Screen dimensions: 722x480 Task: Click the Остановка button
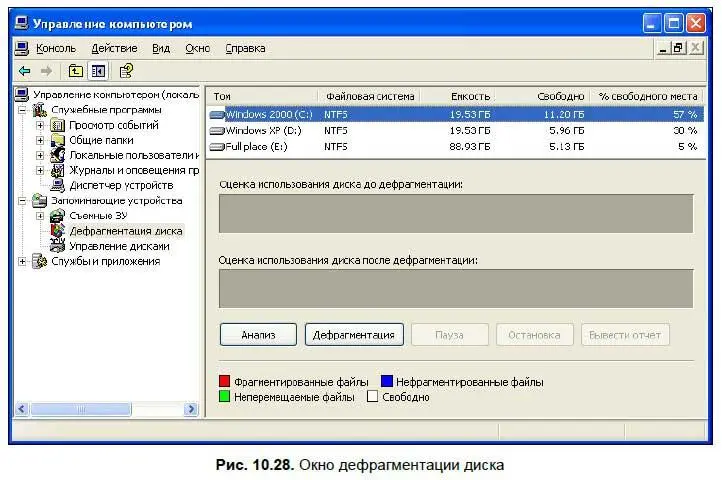535,334
